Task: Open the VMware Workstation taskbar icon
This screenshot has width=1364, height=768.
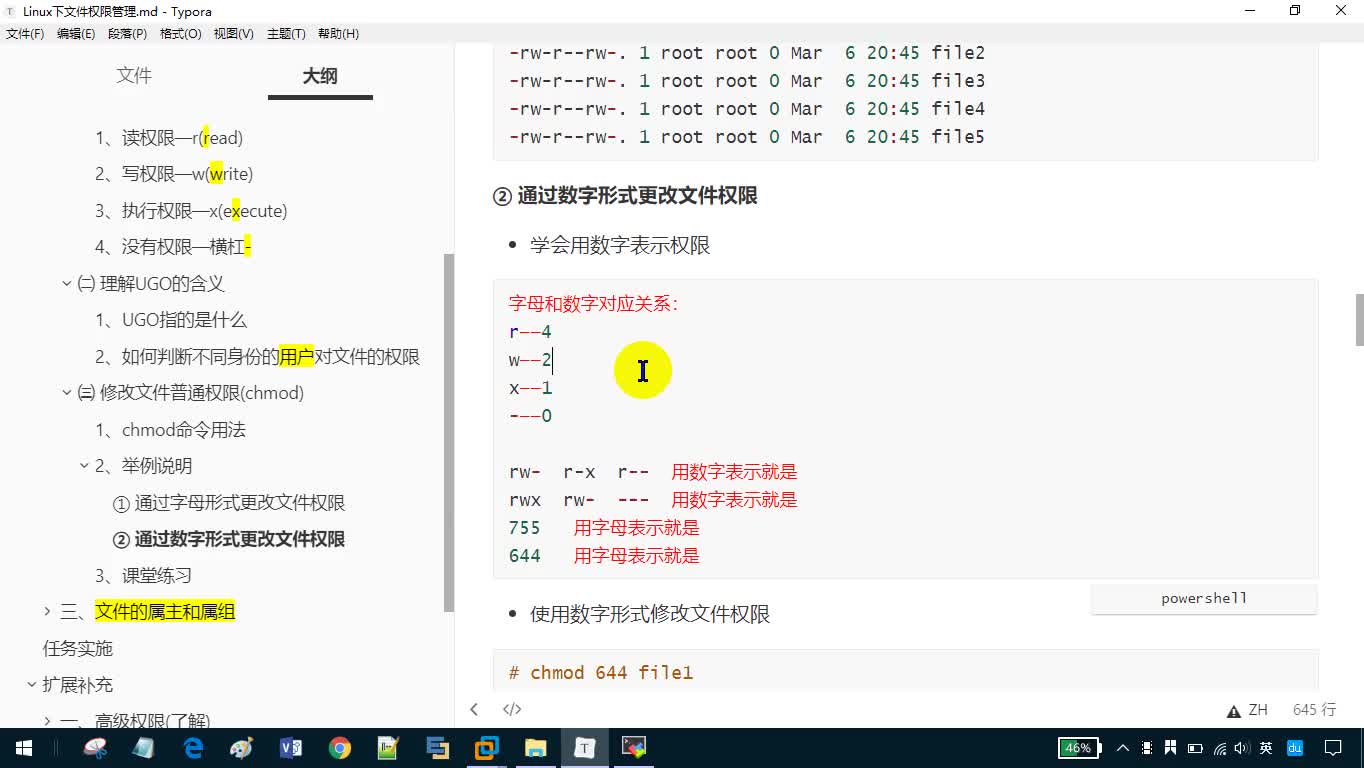Action: pyautogui.click(x=487, y=748)
